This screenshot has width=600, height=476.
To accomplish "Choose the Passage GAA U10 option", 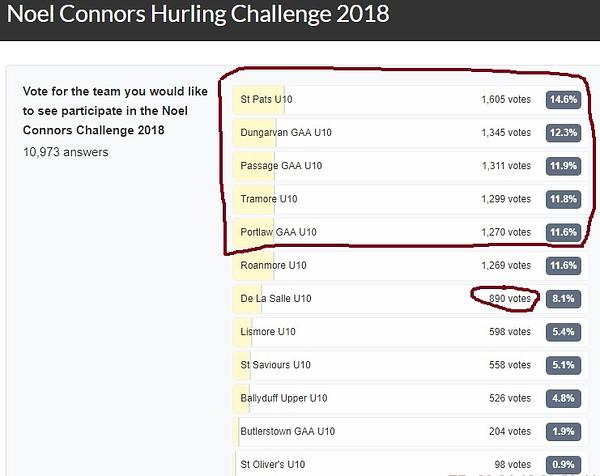I will pyautogui.click(x=410, y=166).
